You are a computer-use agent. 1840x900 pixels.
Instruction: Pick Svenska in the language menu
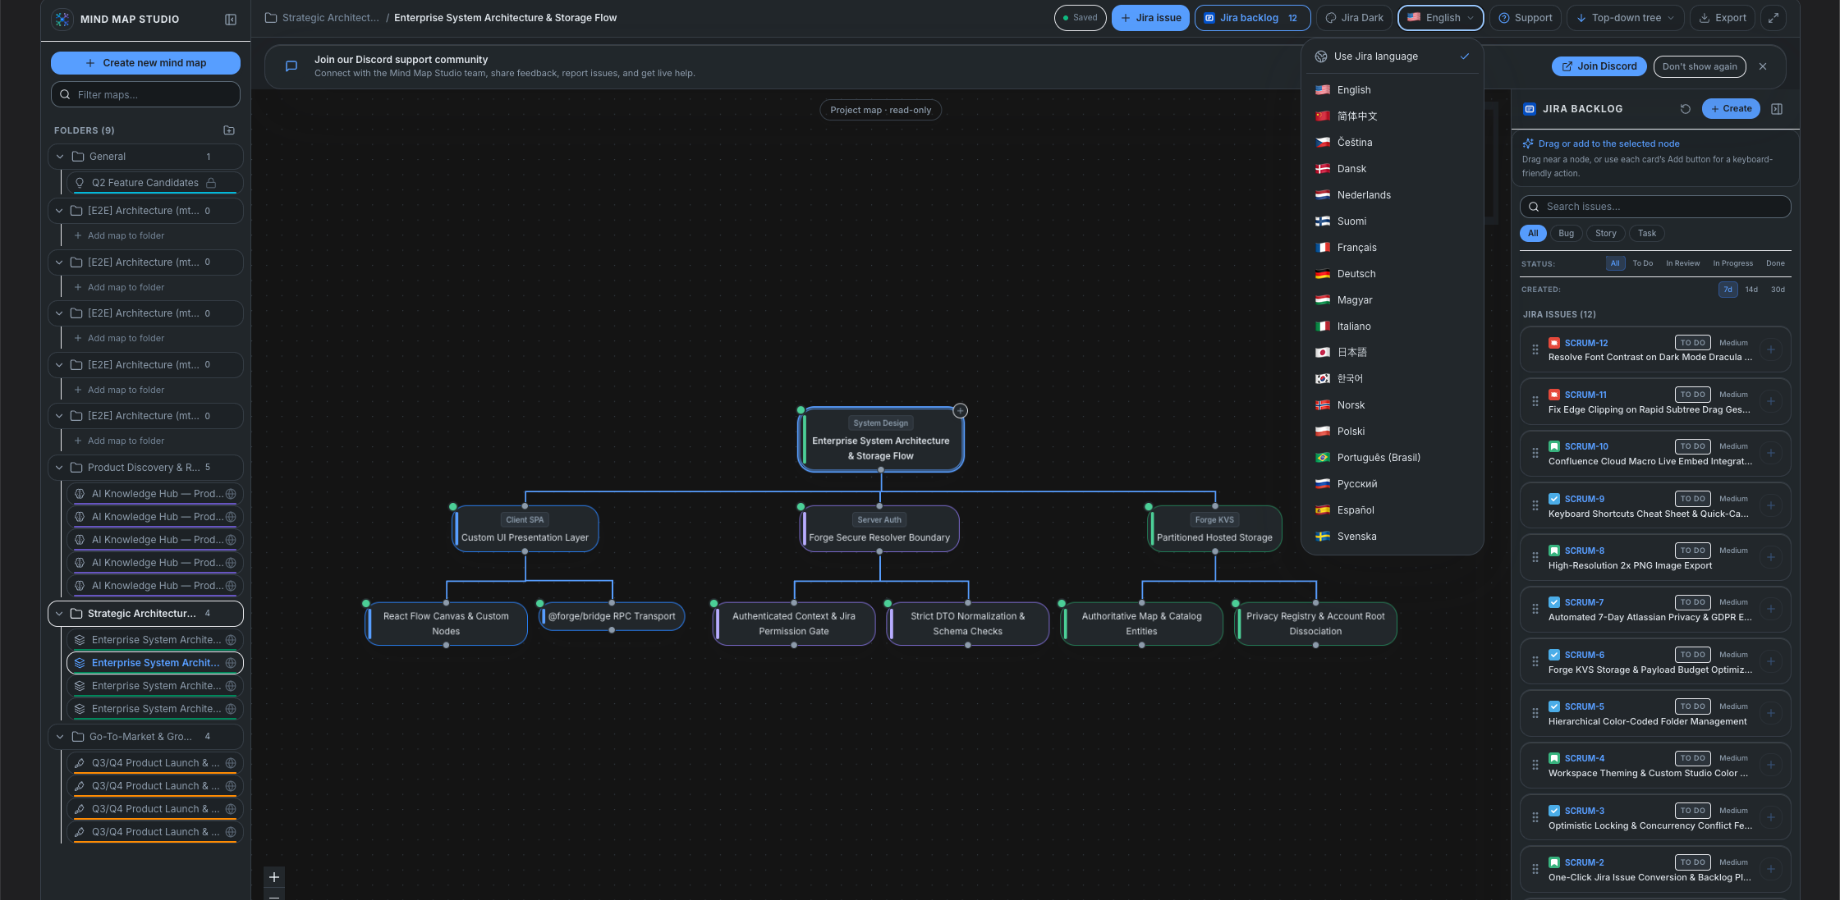click(x=1392, y=537)
